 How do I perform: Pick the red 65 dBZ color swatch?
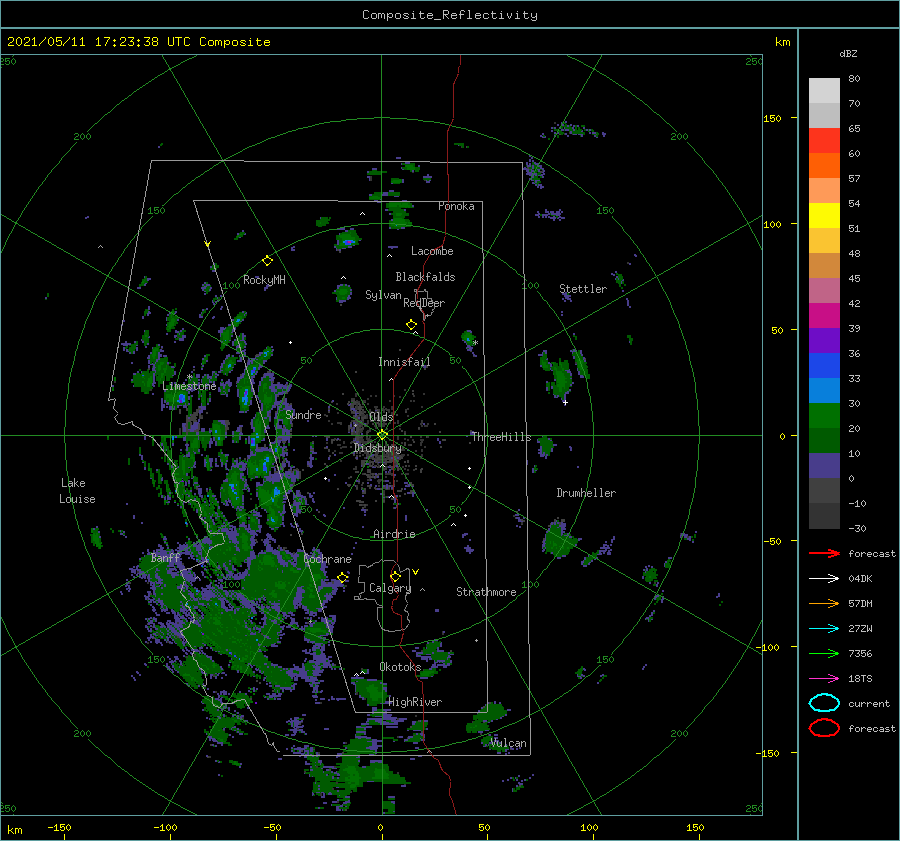[x=824, y=141]
